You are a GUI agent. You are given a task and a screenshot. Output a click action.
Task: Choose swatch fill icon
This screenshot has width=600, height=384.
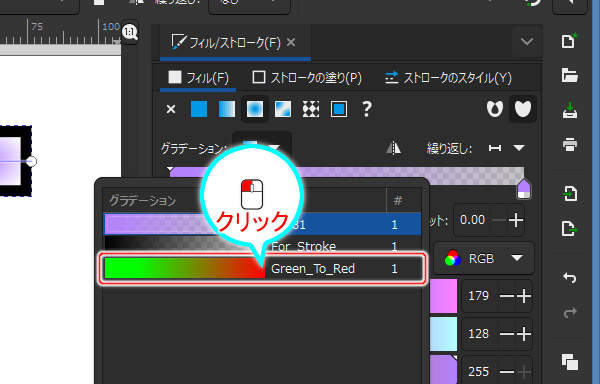[339, 109]
